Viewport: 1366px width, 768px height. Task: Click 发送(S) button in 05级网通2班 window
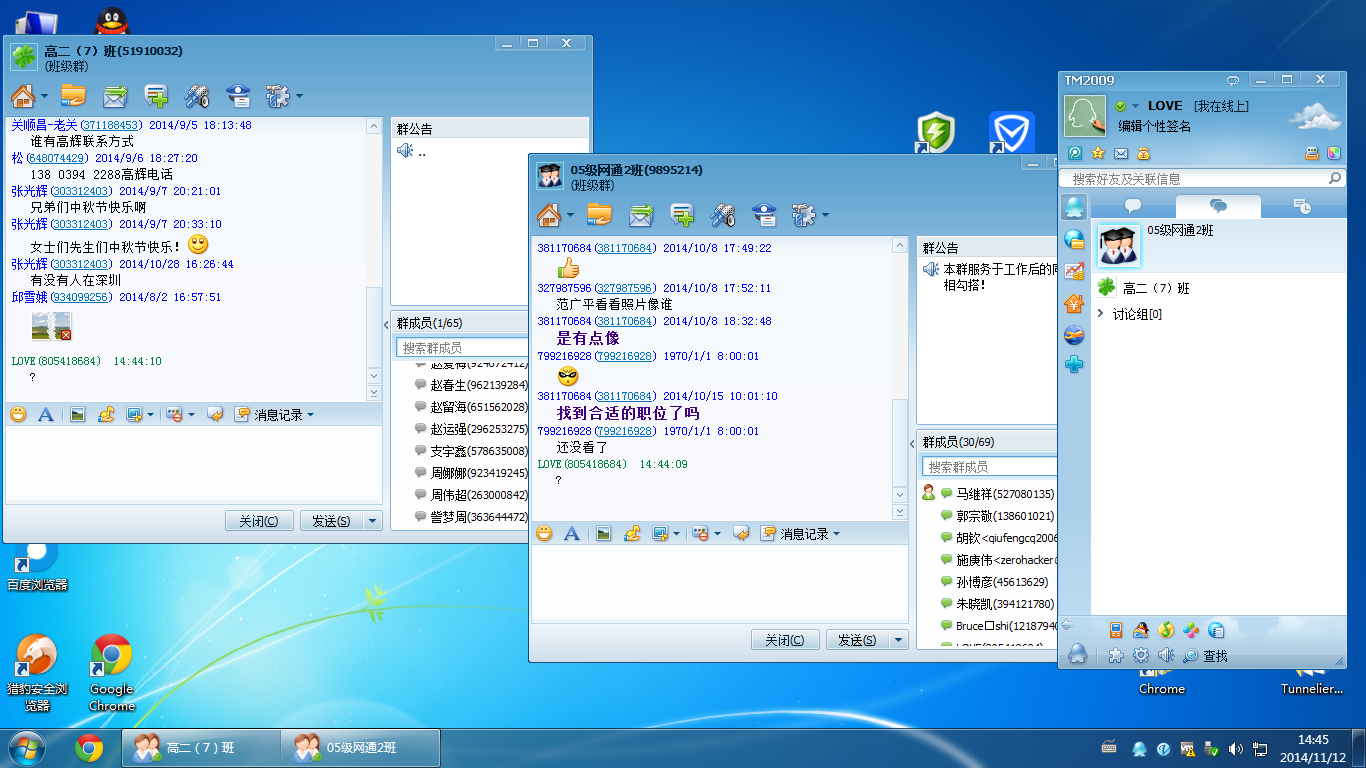pyautogui.click(x=858, y=640)
